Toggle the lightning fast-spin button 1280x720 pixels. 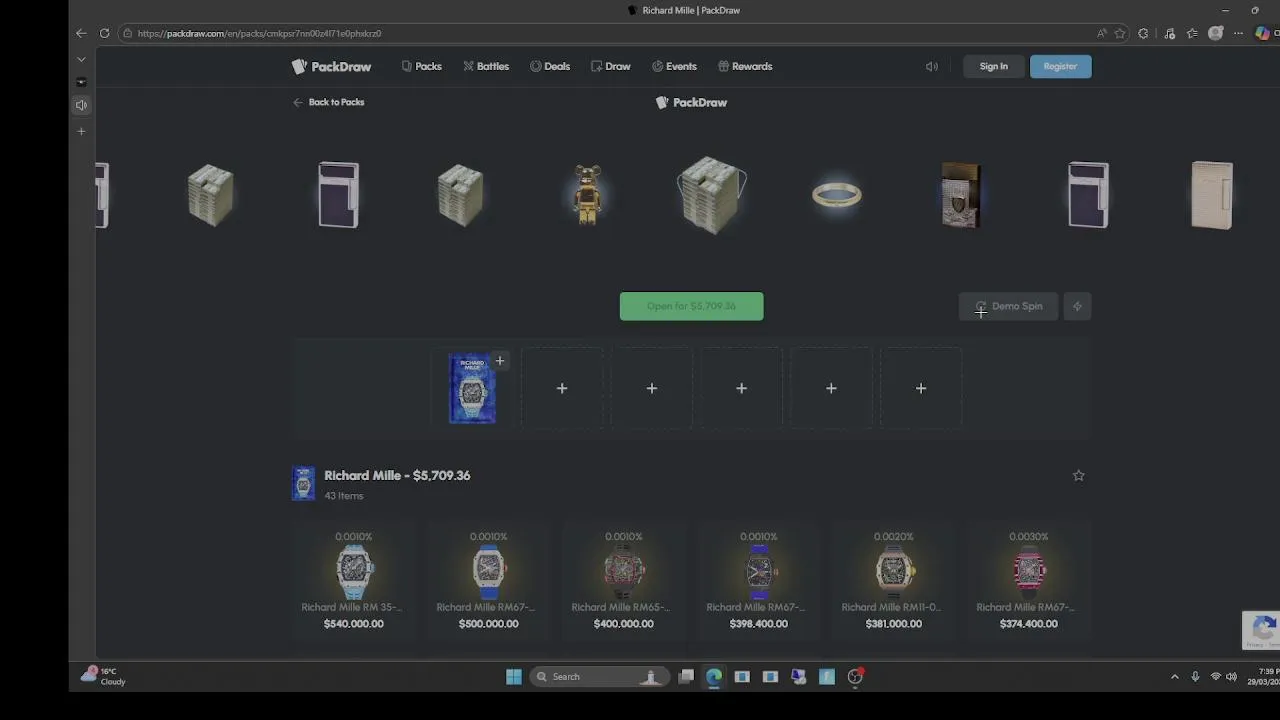pyautogui.click(x=1077, y=306)
